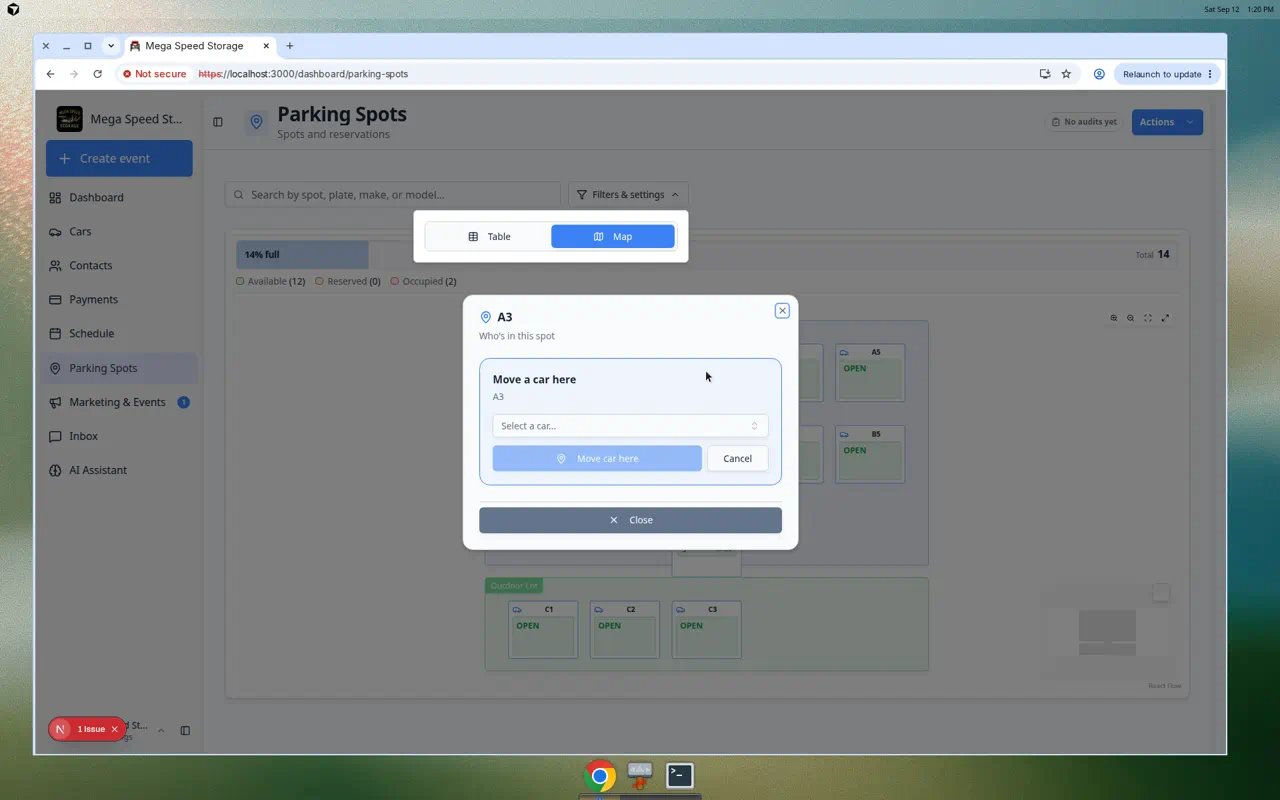Click Relaunch to update button
Viewport: 1280px width, 800px height.
(1167, 74)
